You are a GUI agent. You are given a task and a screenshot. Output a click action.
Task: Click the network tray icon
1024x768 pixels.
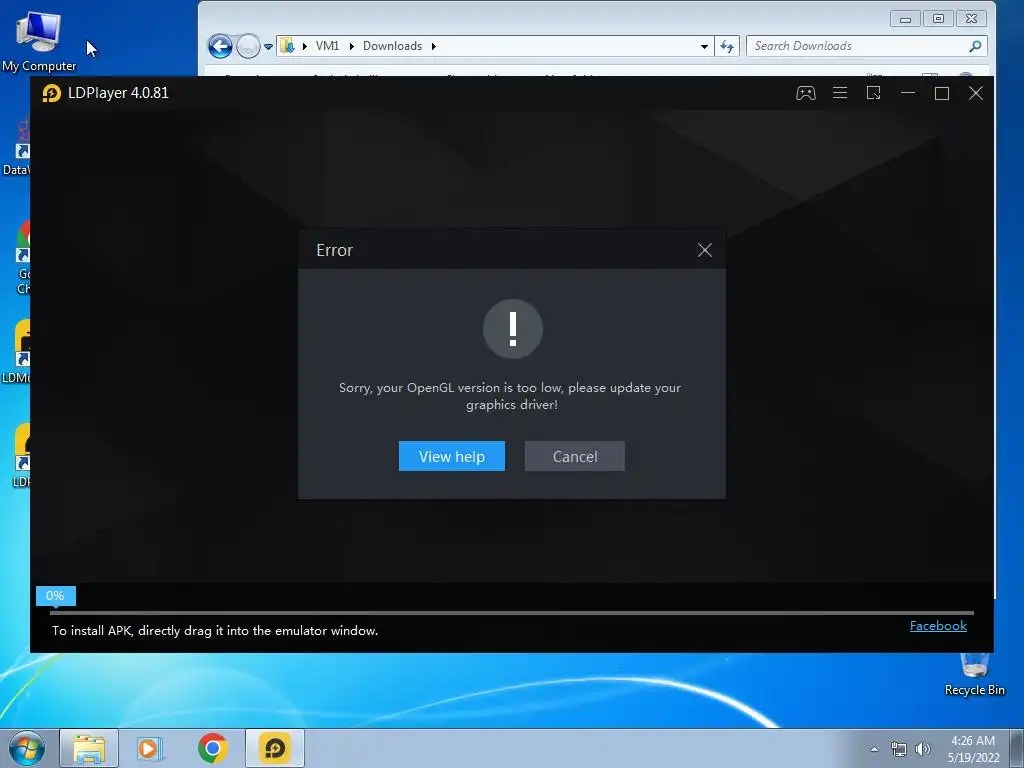(x=899, y=749)
